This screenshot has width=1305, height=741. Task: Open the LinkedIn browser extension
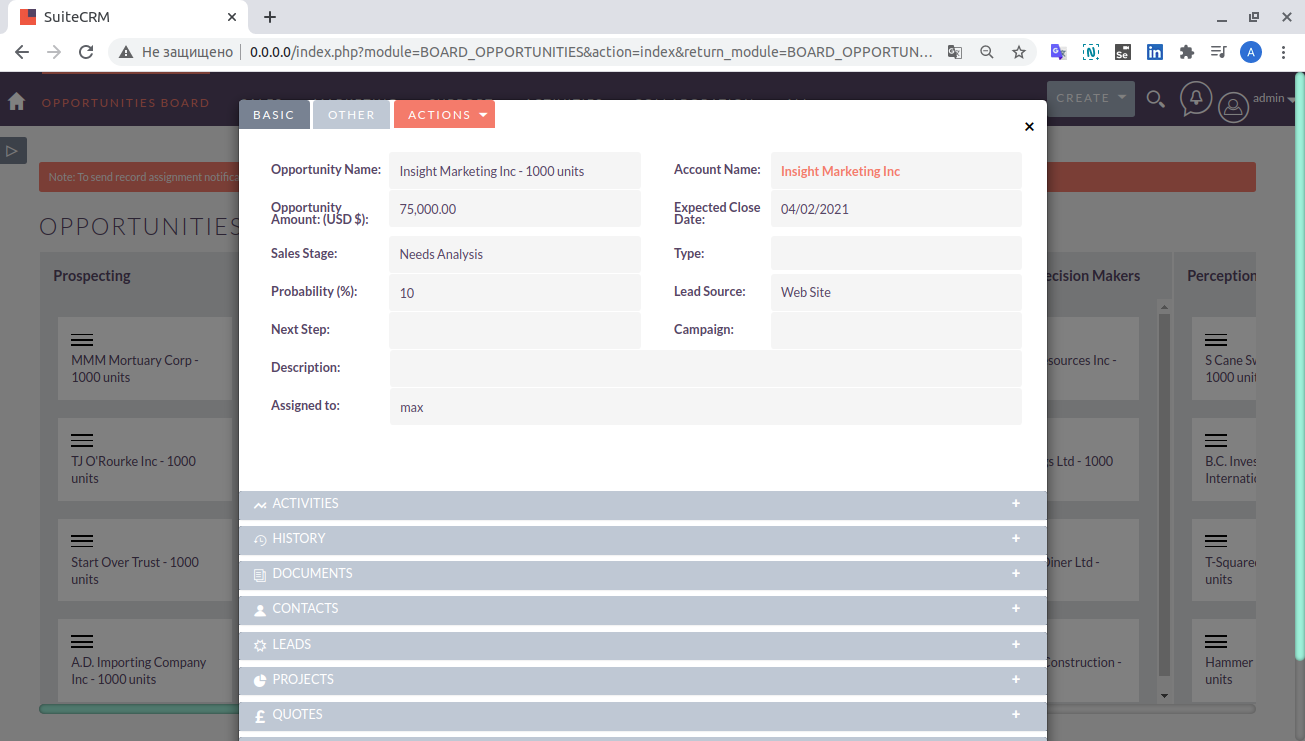tap(1155, 52)
